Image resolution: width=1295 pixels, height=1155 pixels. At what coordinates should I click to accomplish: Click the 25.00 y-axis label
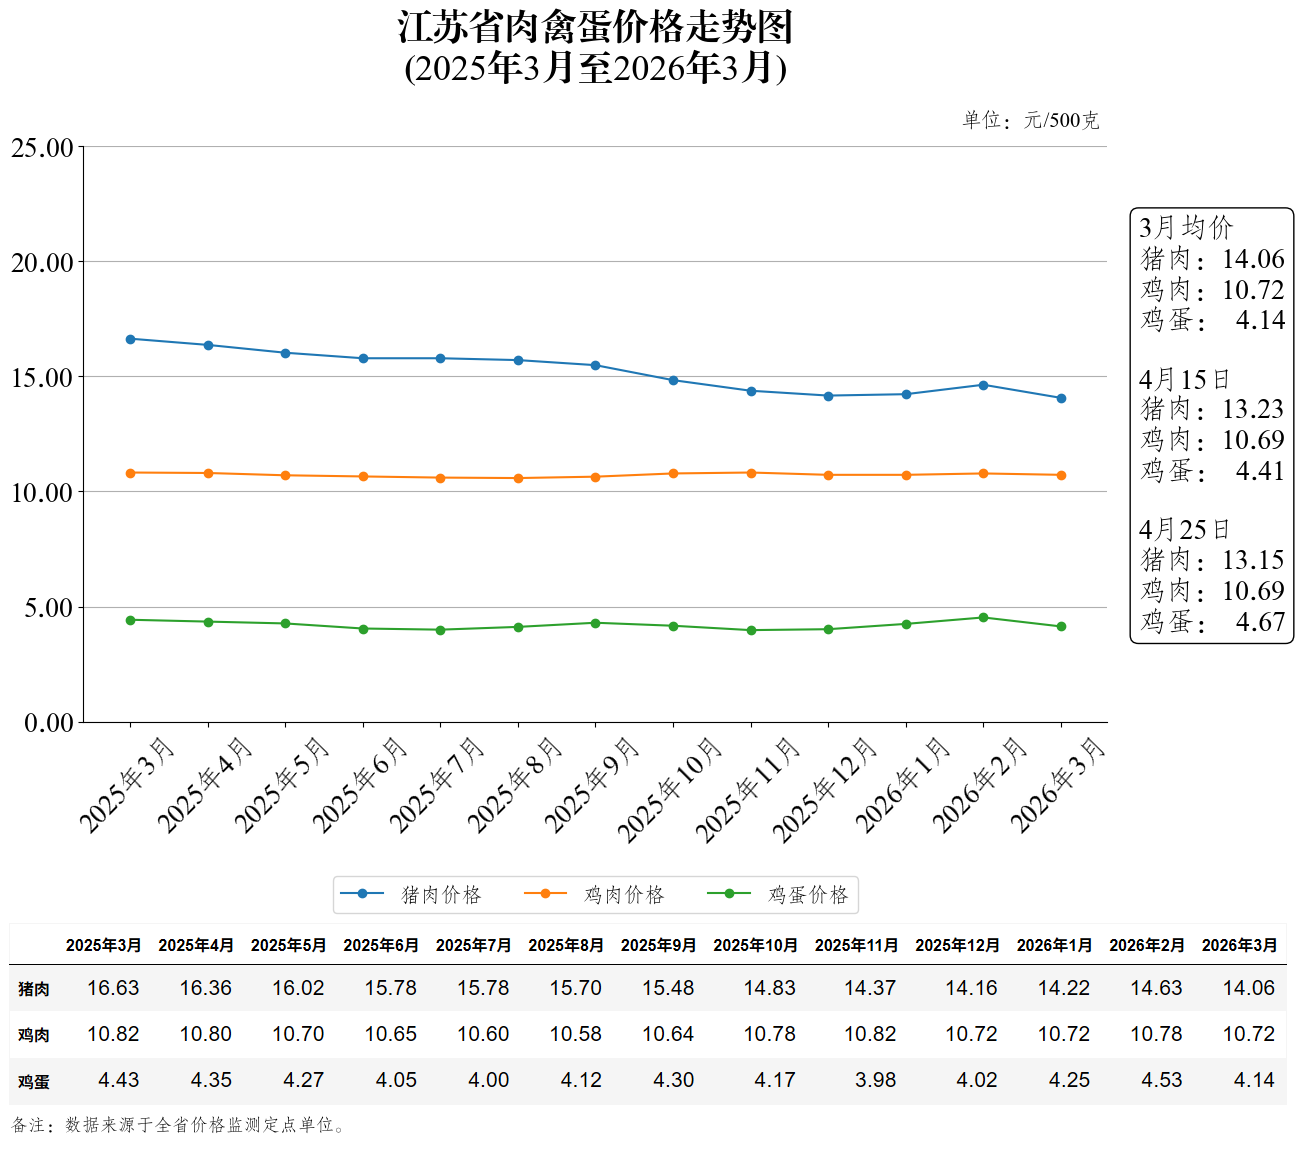coord(42,148)
